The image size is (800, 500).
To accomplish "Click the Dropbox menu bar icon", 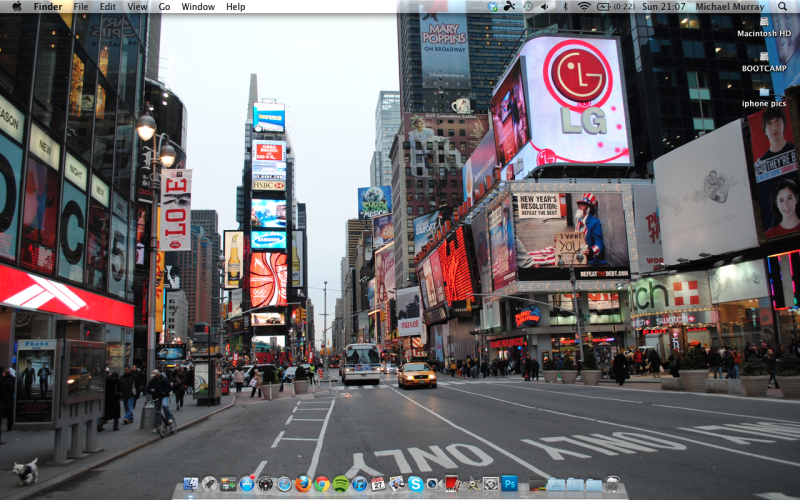I will click(x=492, y=7).
